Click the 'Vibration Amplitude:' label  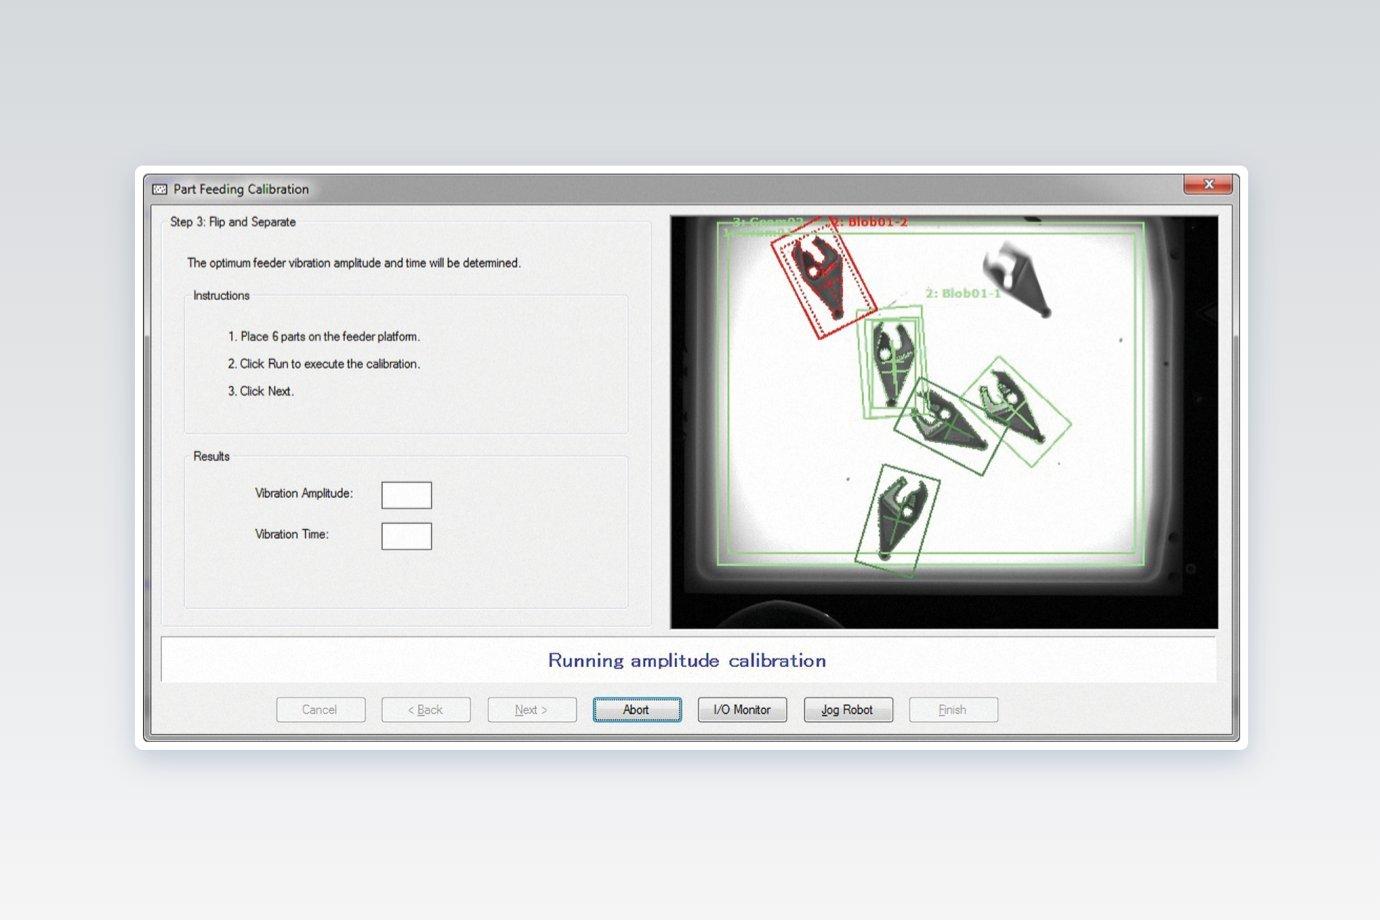click(x=304, y=493)
